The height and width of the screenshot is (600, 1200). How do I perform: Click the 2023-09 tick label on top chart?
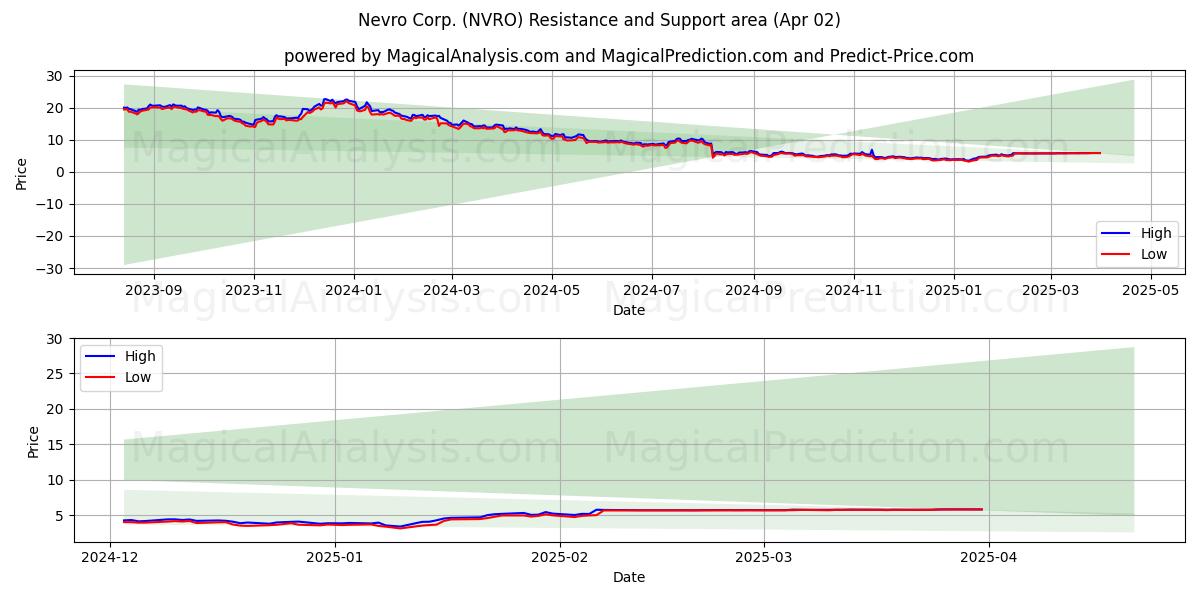154,291
